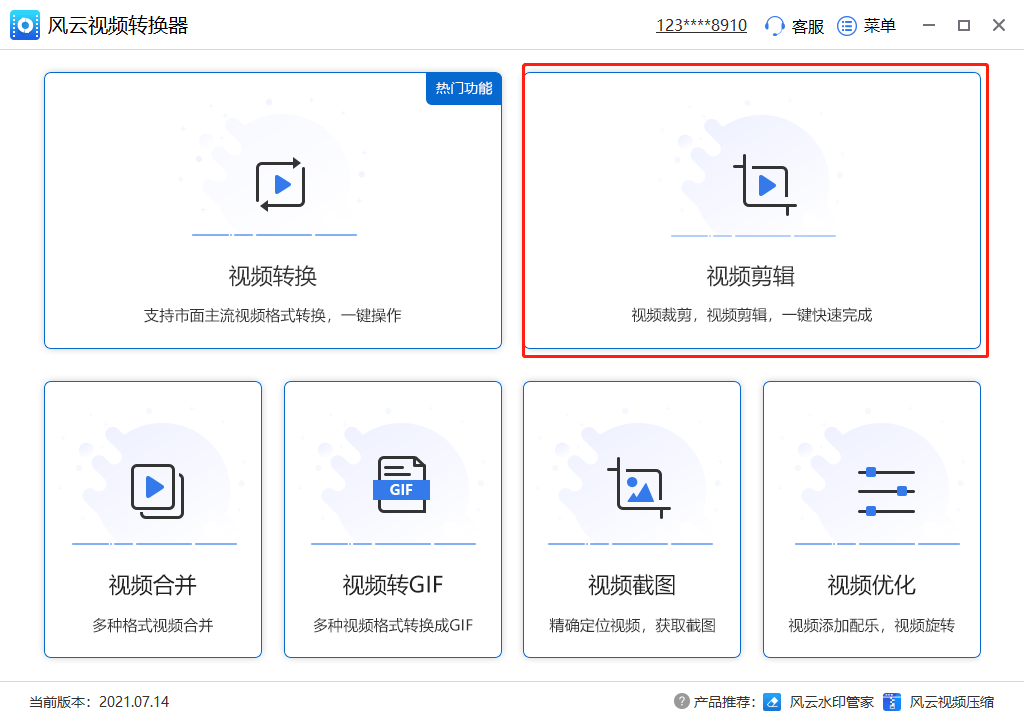
Task: Click description 支持市面主流视频格式转换，一键操作
Action: tap(272, 316)
